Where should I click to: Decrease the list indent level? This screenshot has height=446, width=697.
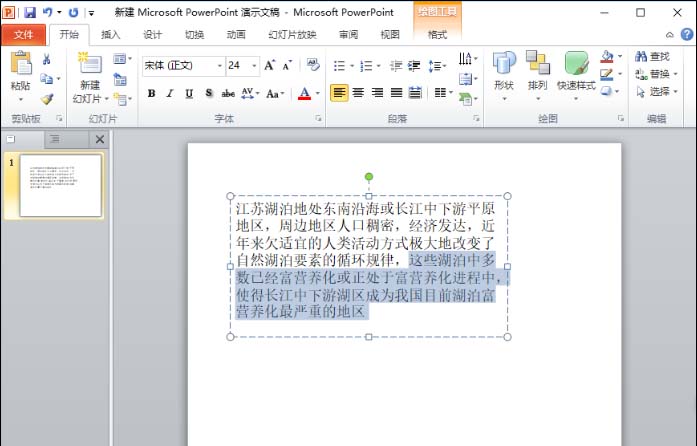(x=396, y=66)
